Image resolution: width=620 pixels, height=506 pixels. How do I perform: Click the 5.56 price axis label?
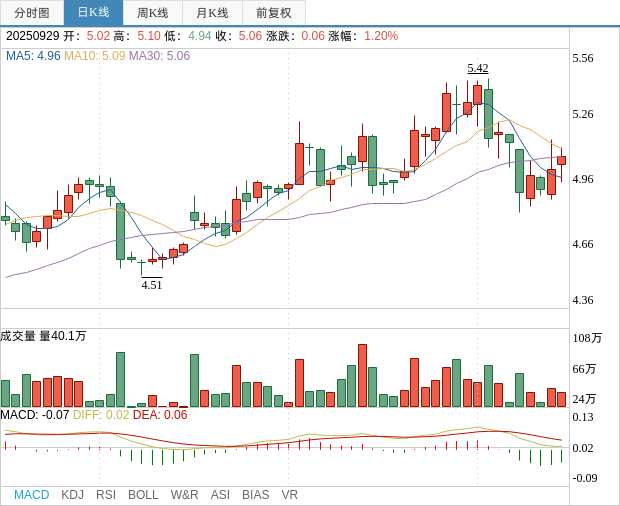[x=583, y=59]
